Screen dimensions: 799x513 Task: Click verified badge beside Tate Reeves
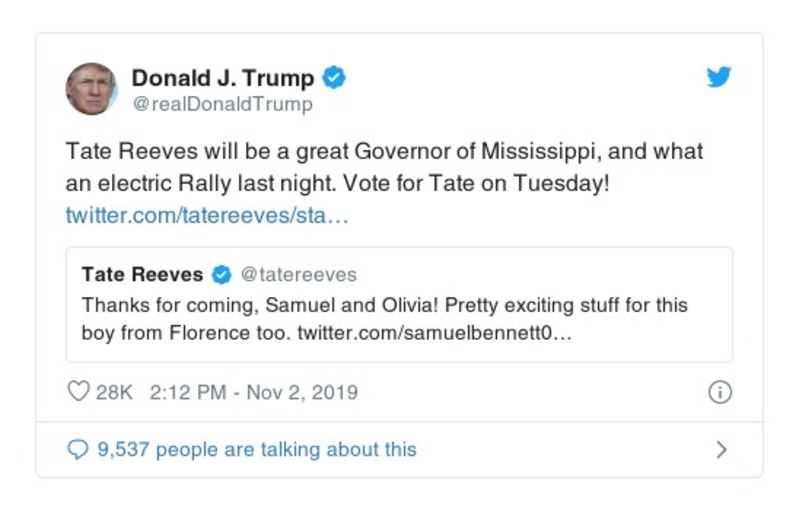pyautogui.click(x=223, y=275)
